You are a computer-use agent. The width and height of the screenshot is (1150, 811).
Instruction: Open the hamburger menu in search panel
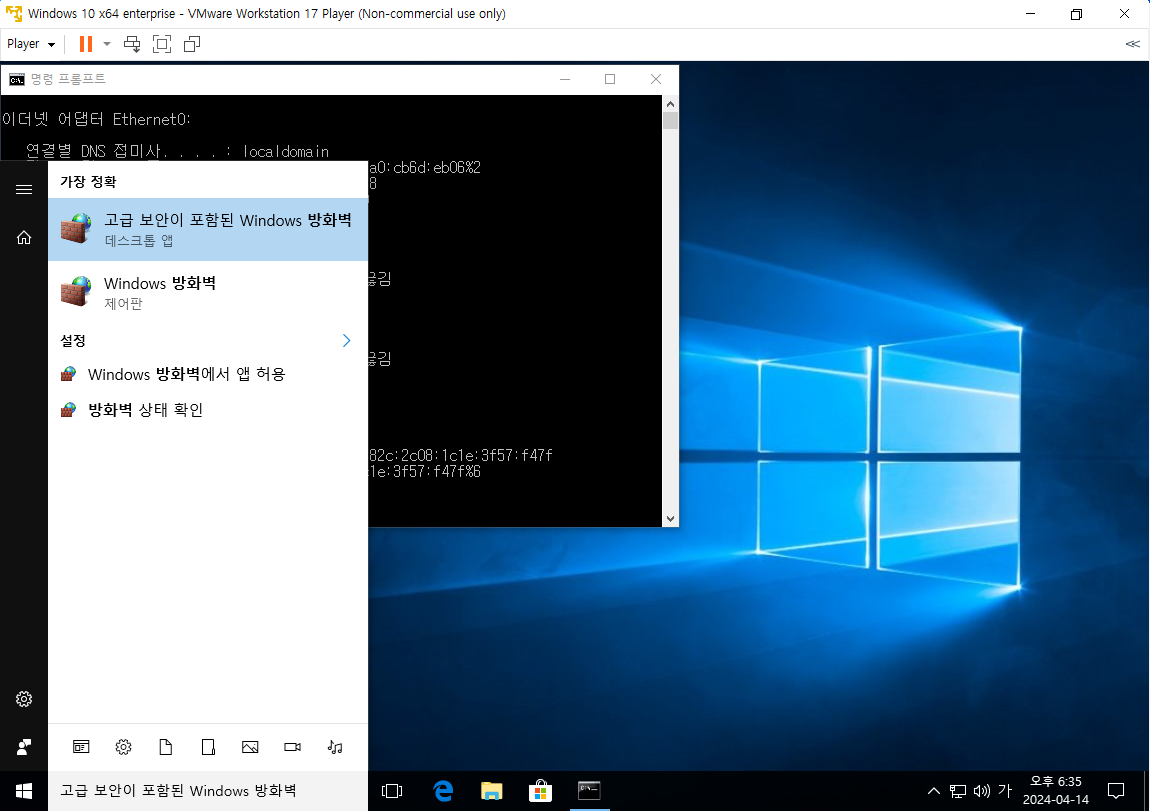(23, 190)
